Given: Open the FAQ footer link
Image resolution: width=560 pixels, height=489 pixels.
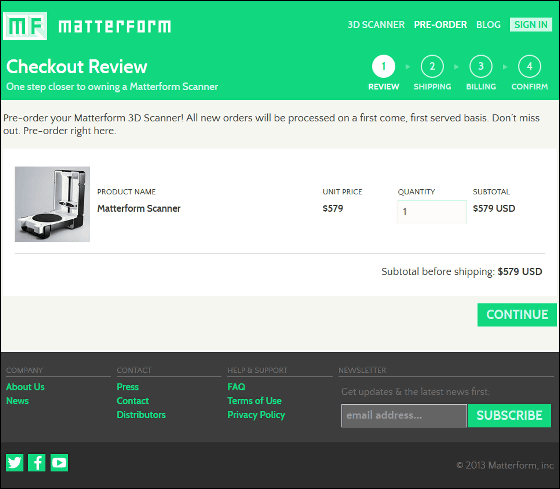Looking at the screenshot, I should pos(236,387).
